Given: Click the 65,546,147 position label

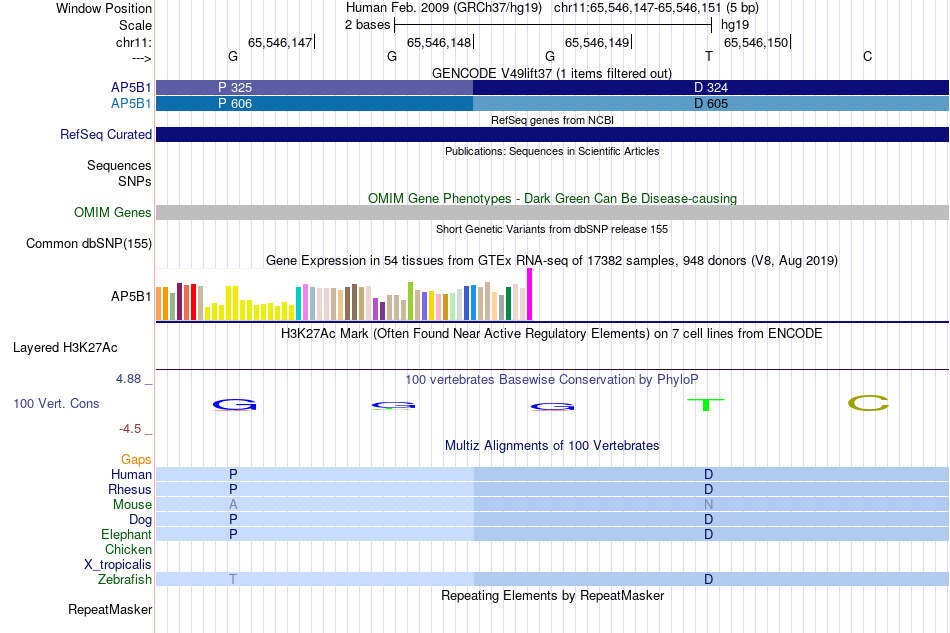Looking at the screenshot, I should point(280,42).
